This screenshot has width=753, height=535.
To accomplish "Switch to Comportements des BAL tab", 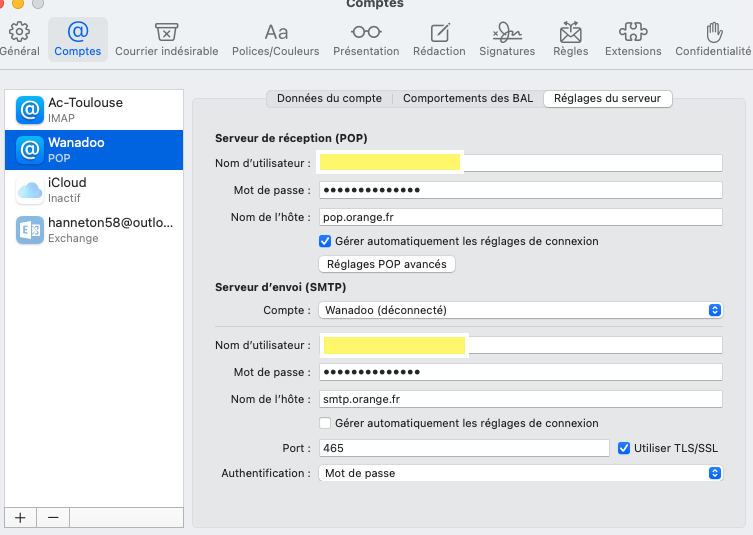I will (467, 98).
